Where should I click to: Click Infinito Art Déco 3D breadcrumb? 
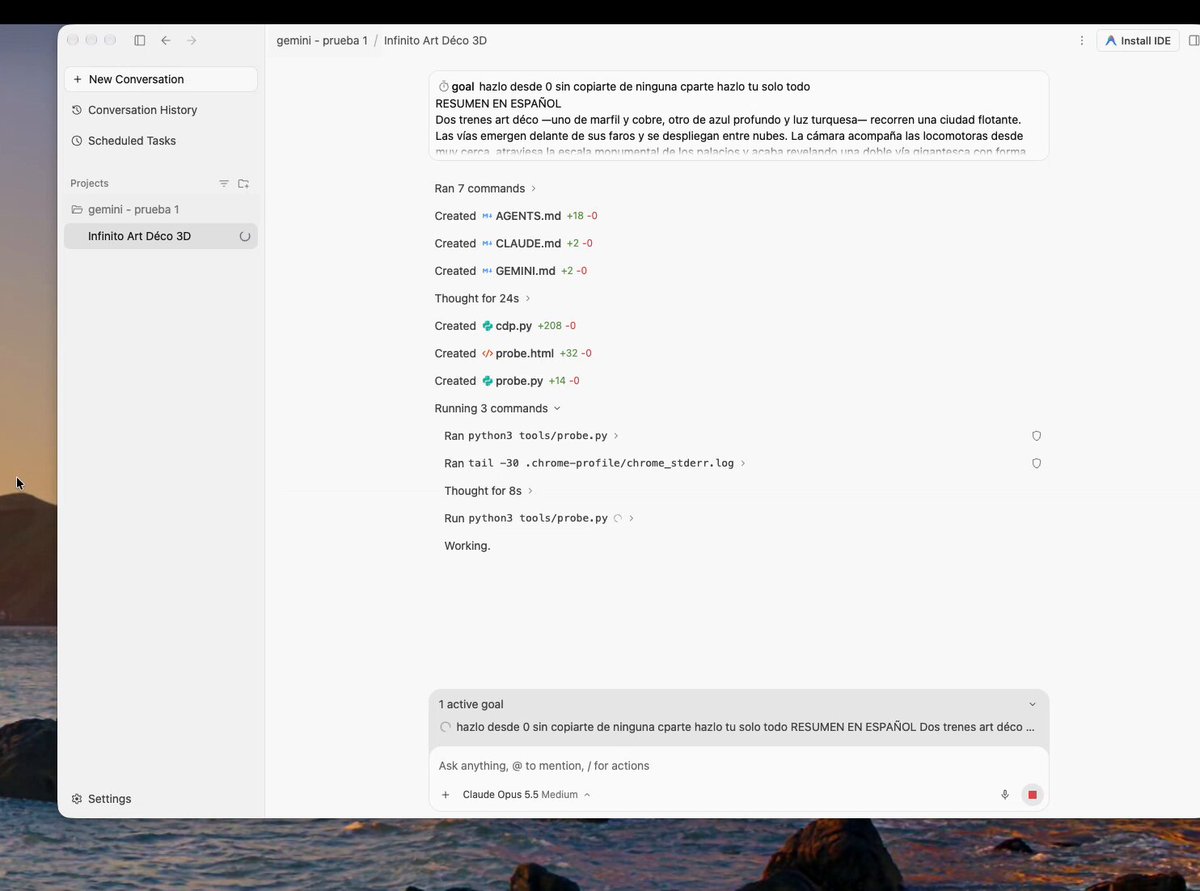click(x=435, y=41)
